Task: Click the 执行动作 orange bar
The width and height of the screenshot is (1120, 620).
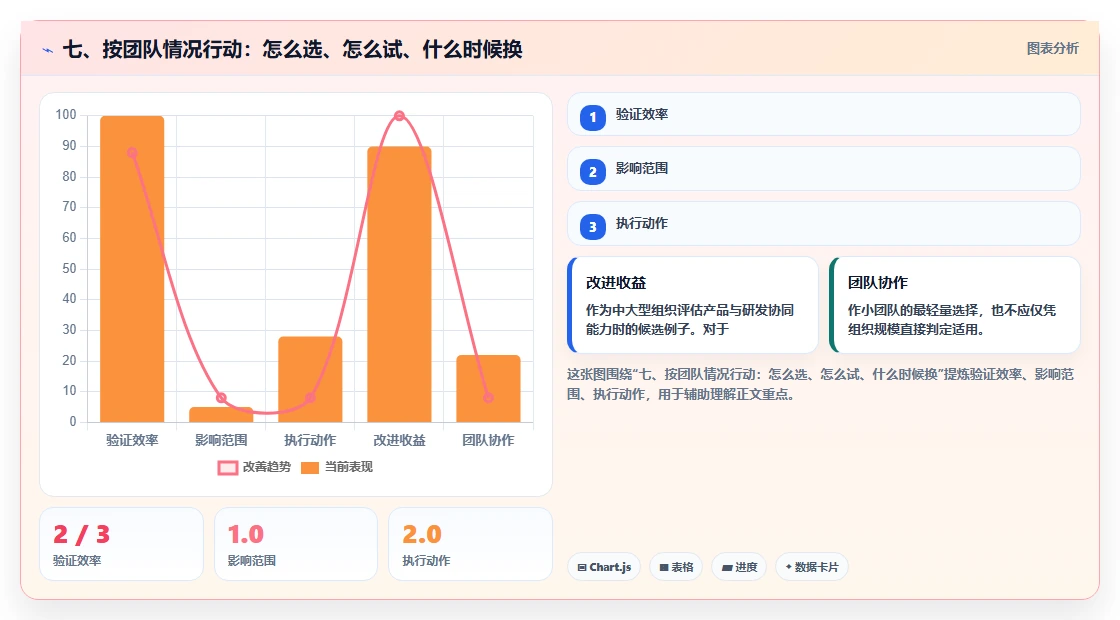Action: point(310,379)
